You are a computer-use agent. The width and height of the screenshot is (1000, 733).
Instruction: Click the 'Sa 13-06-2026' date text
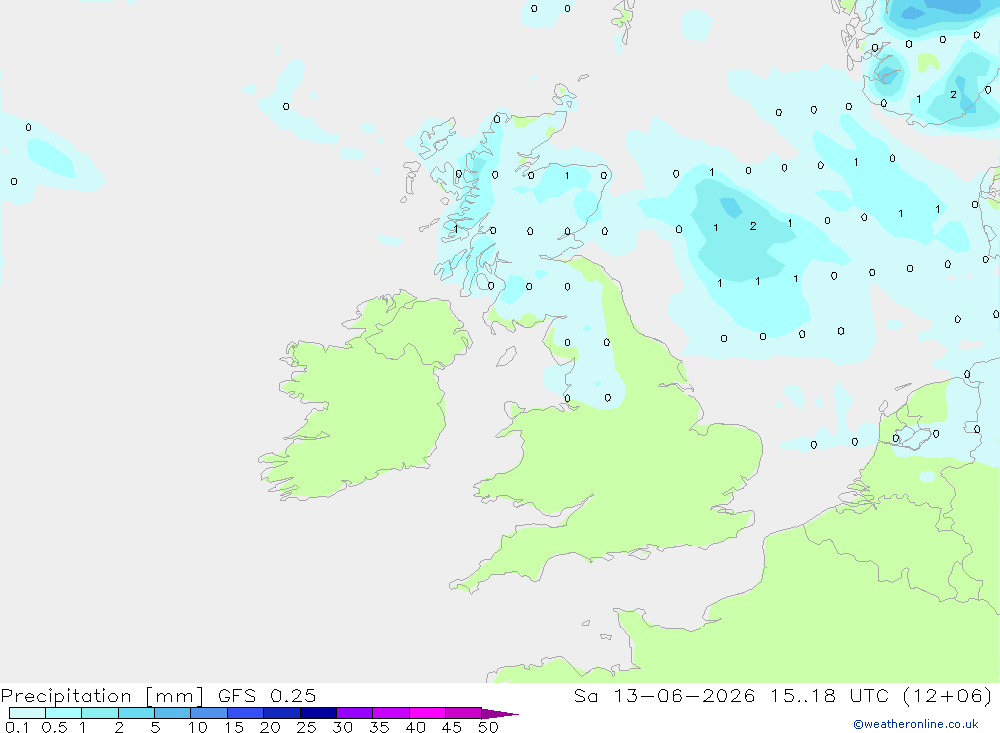click(x=665, y=695)
